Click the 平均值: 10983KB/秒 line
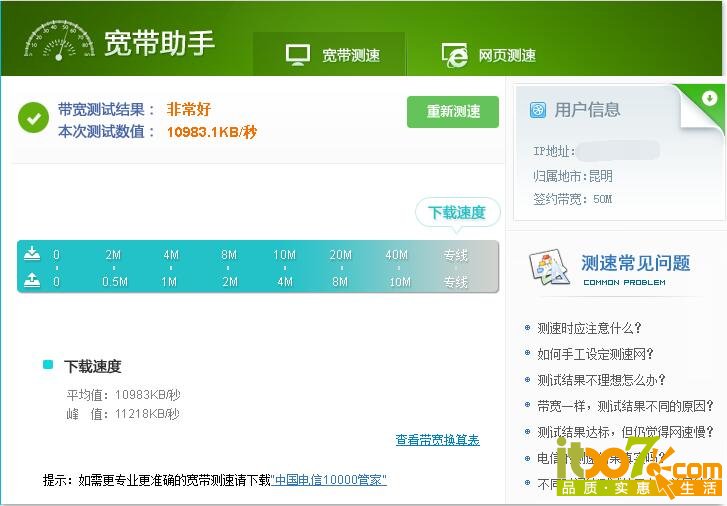 point(123,395)
